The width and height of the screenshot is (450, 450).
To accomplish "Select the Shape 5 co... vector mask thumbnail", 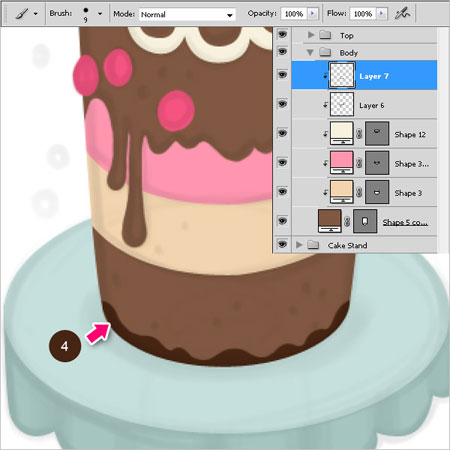I will point(365,221).
